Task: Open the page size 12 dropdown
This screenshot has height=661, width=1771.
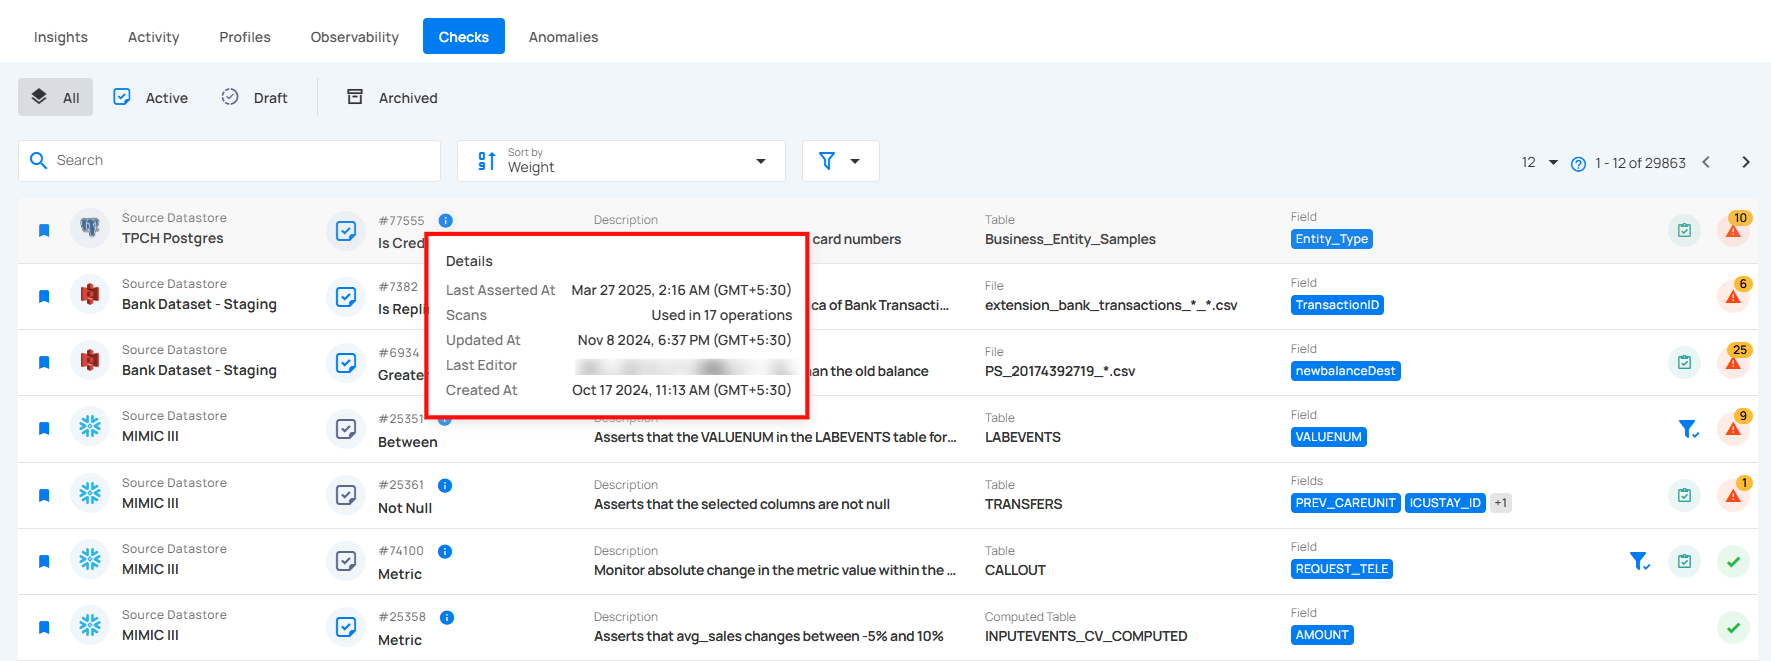Action: click(1539, 162)
